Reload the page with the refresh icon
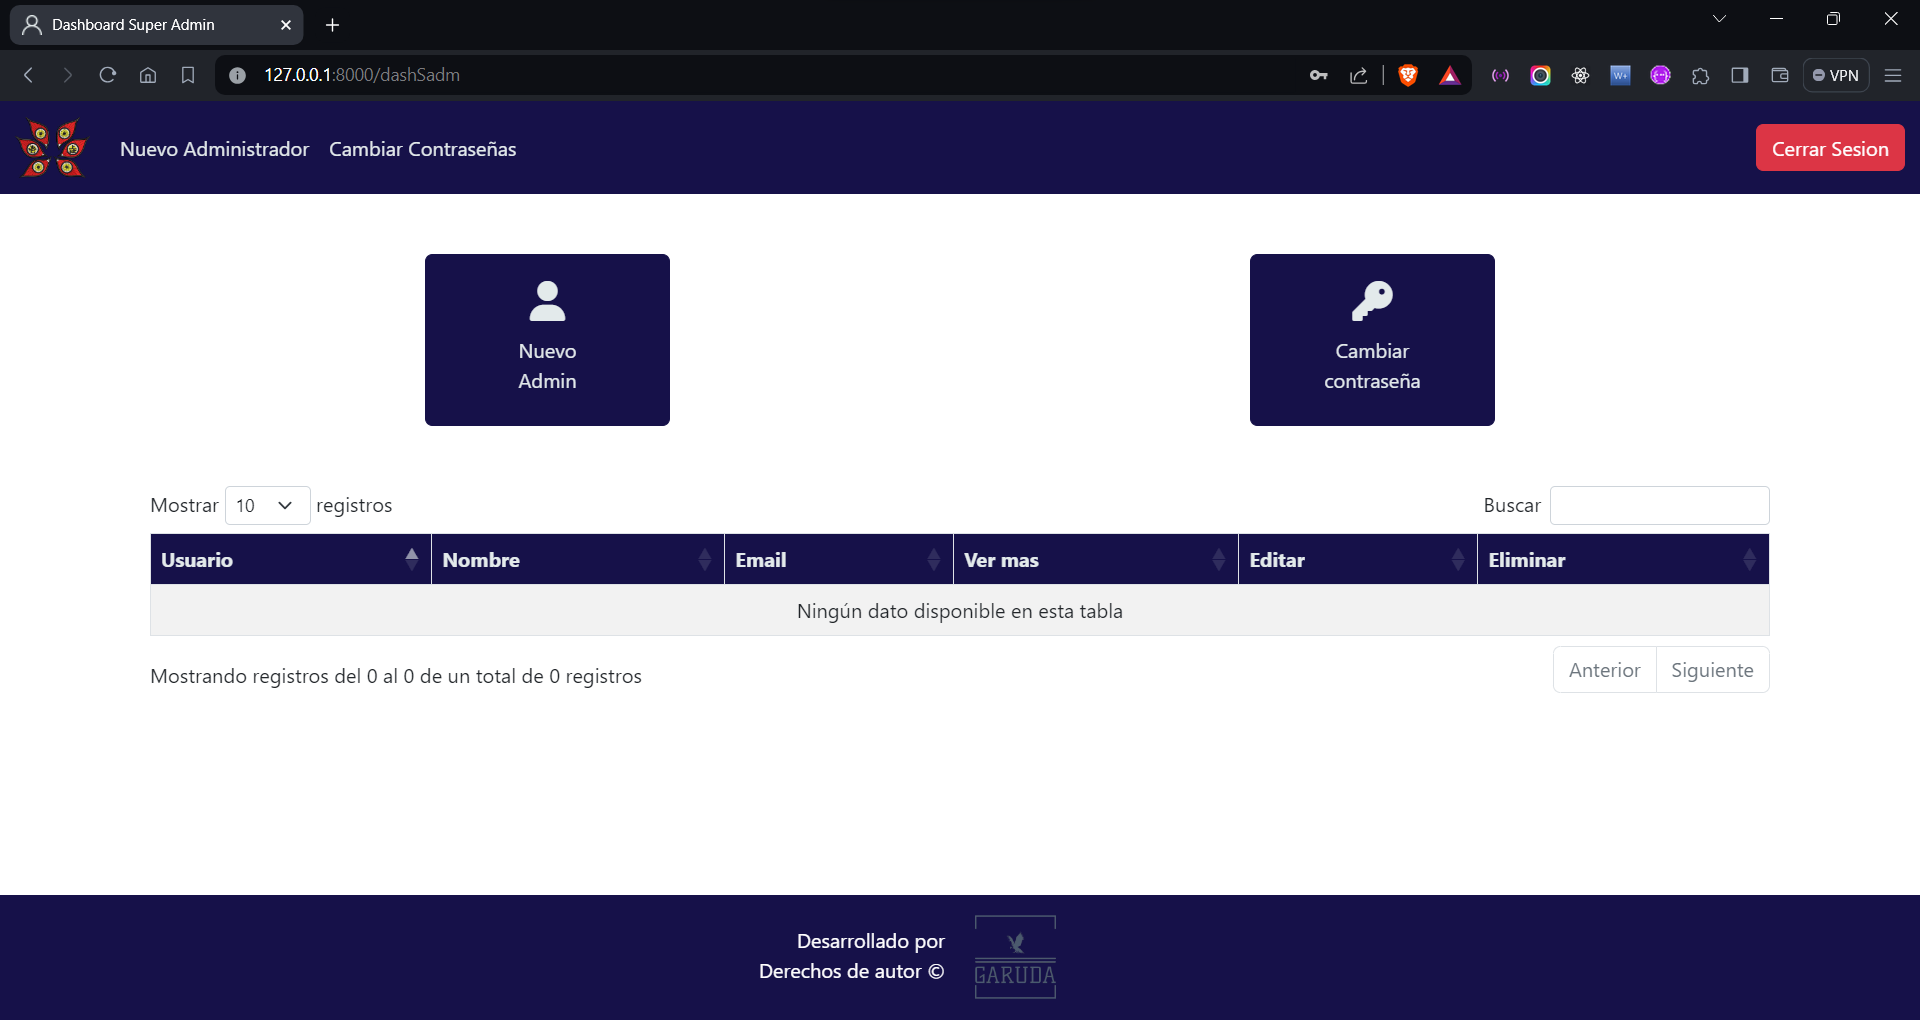The height and width of the screenshot is (1020, 1920). tap(108, 75)
